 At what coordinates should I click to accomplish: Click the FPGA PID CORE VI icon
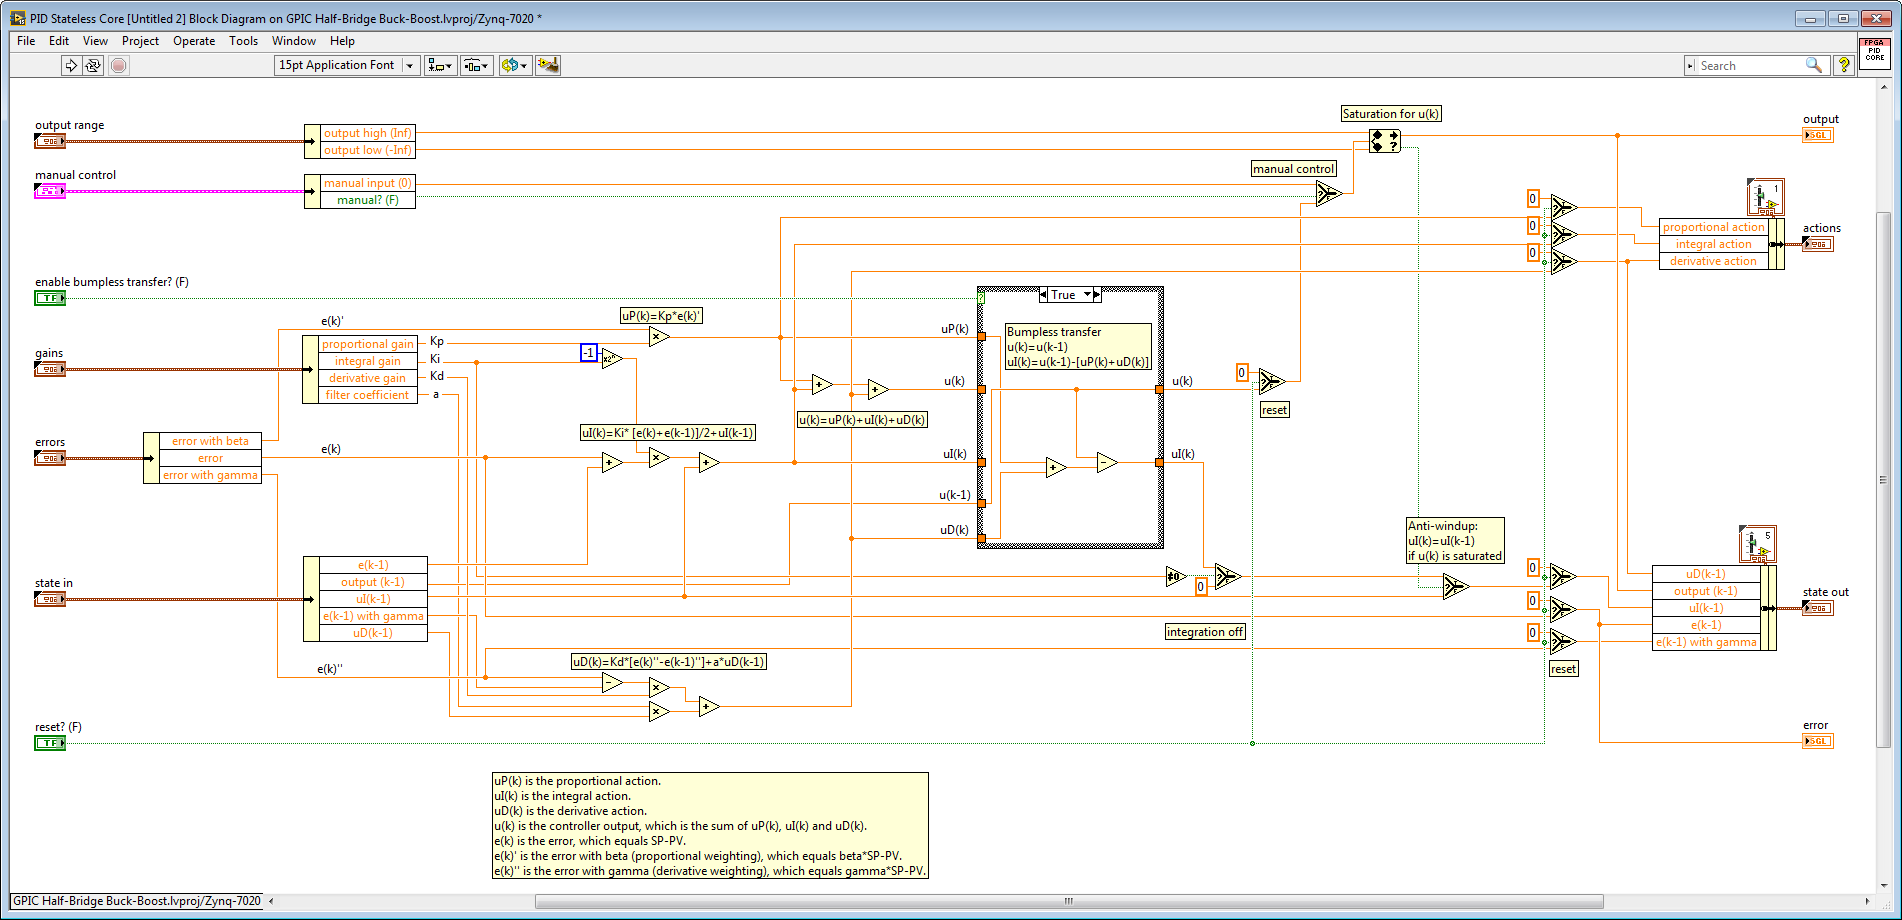tap(1874, 52)
